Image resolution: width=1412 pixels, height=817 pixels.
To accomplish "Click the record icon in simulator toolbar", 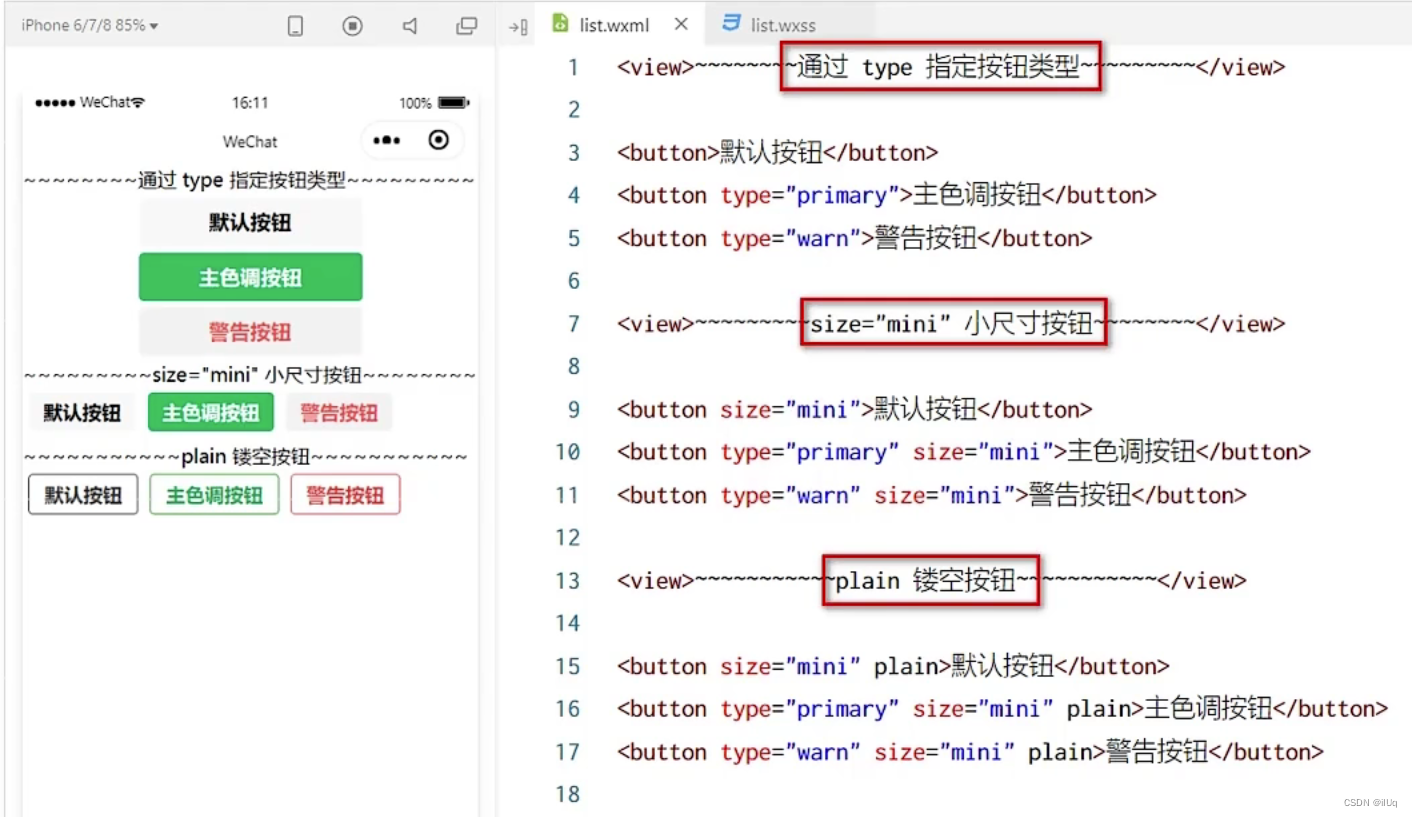I will coord(352,27).
